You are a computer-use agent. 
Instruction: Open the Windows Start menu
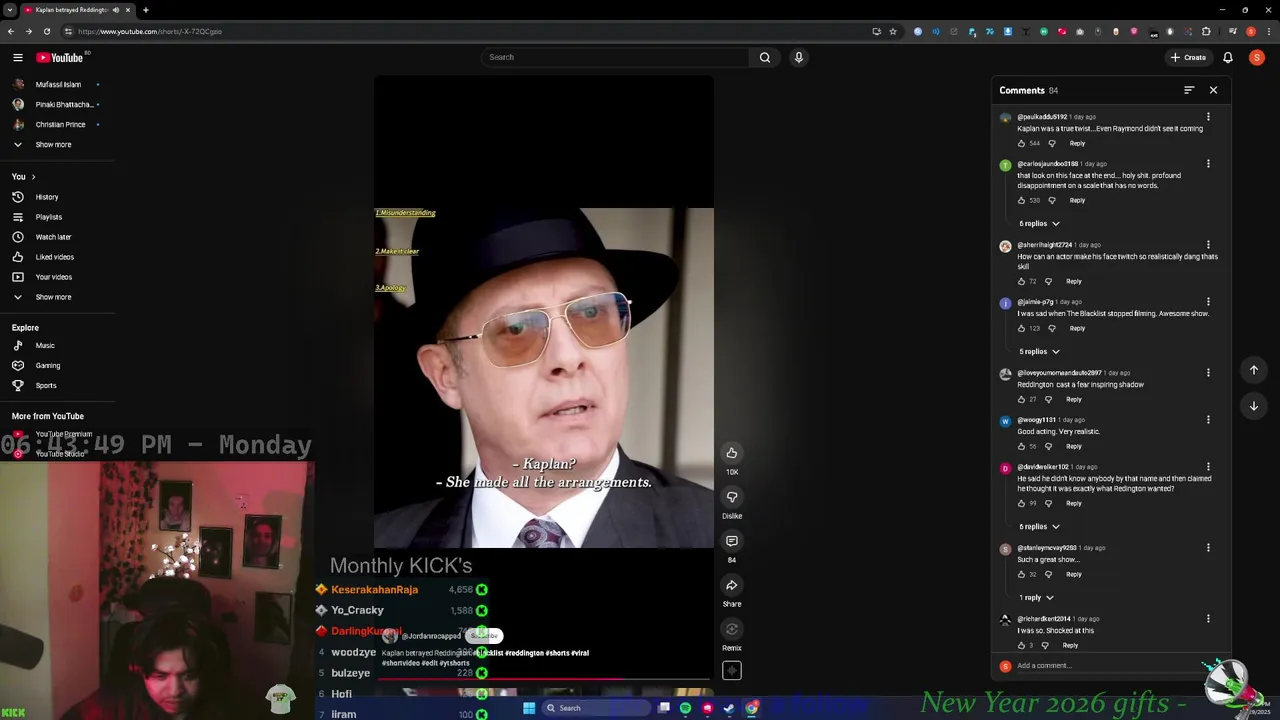(529, 708)
